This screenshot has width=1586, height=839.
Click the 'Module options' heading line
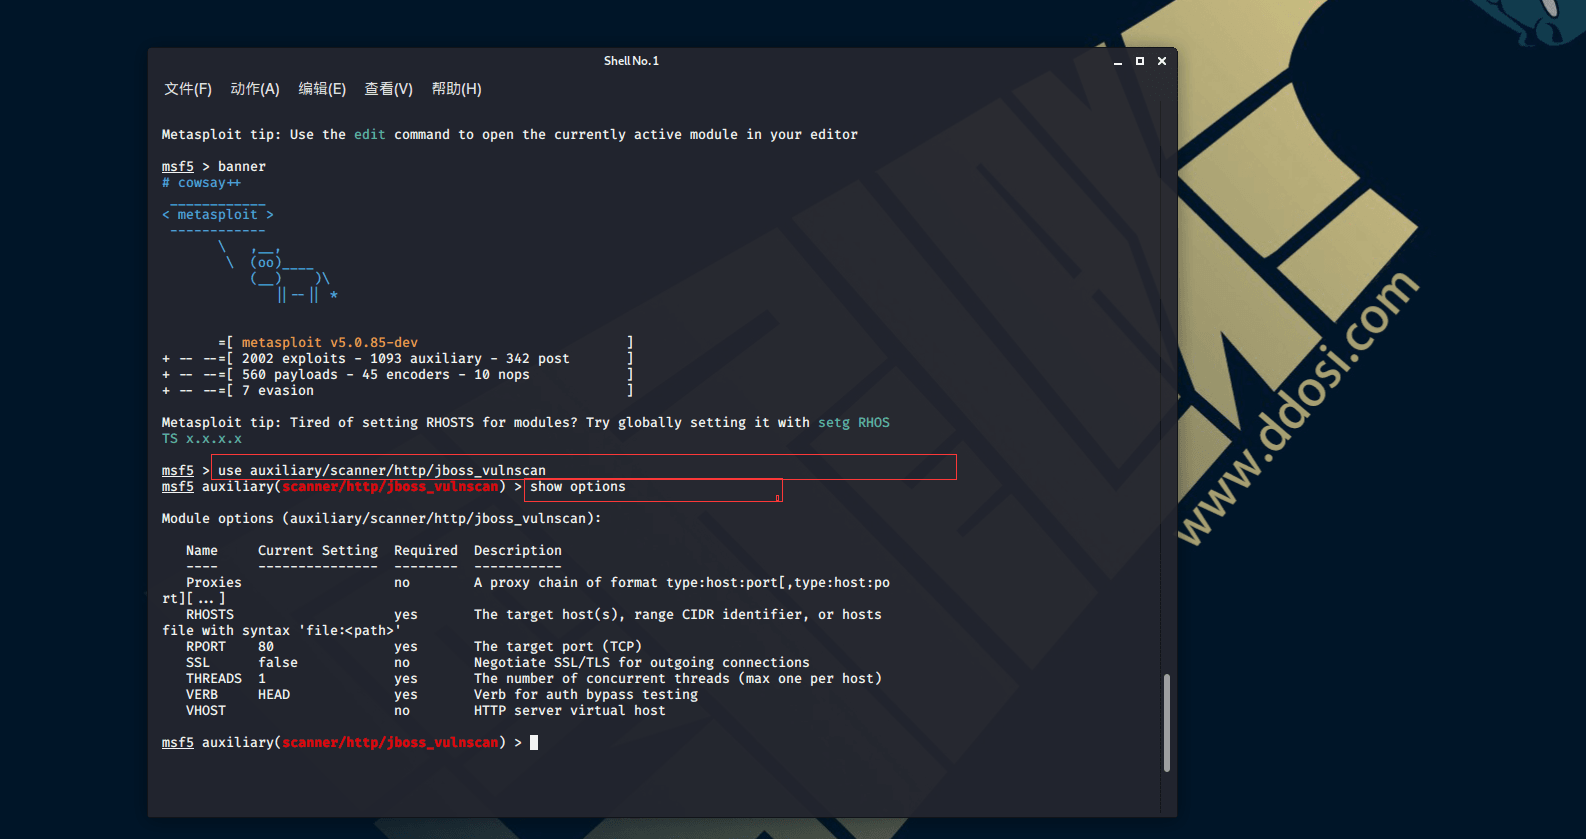pyautogui.click(x=382, y=519)
